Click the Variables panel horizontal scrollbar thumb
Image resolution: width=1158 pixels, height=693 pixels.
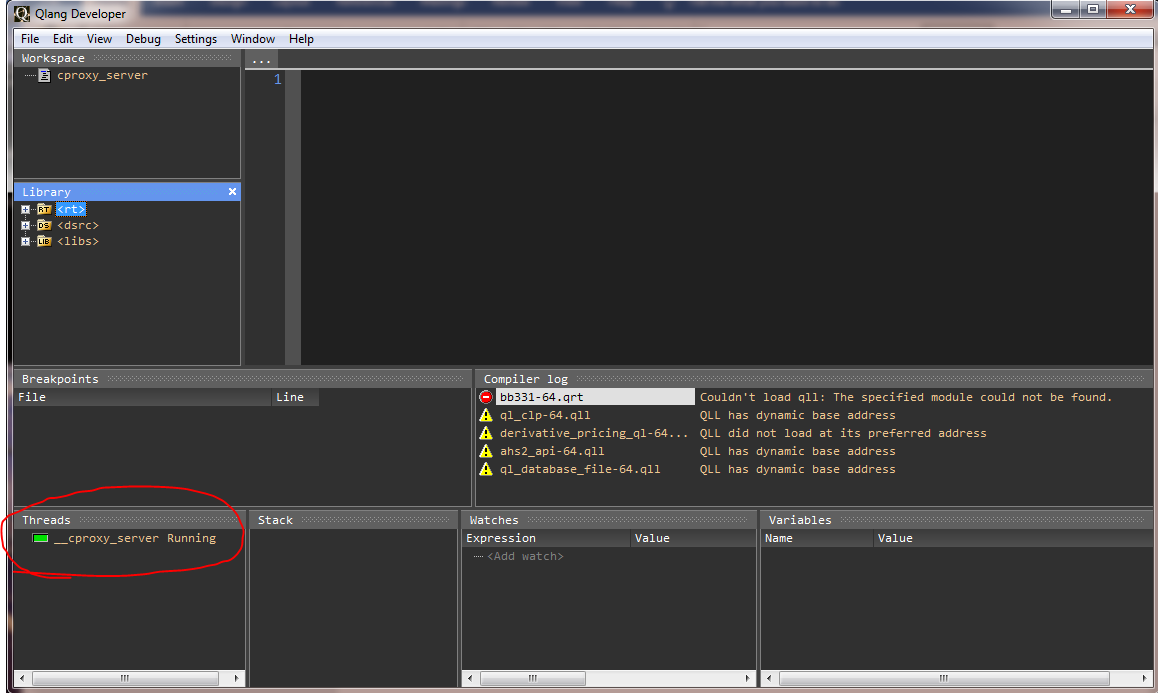tap(944, 678)
